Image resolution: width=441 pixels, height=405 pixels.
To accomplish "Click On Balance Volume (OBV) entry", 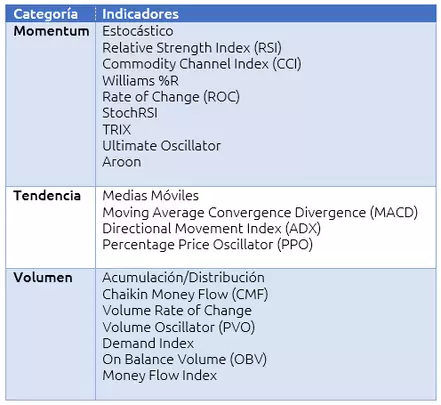I will 184,359.
